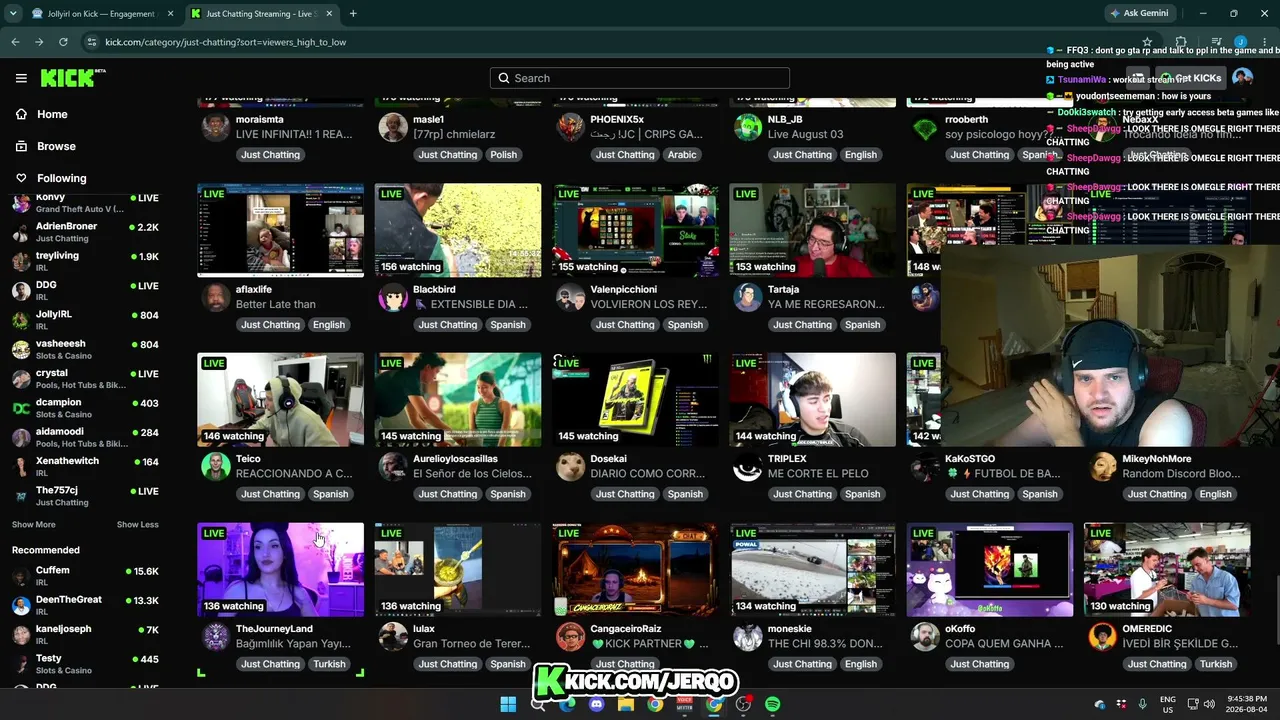Viewport: 1280px width, 720px height.
Task: Open Spotify from the taskbar
Action: [x=773, y=704]
